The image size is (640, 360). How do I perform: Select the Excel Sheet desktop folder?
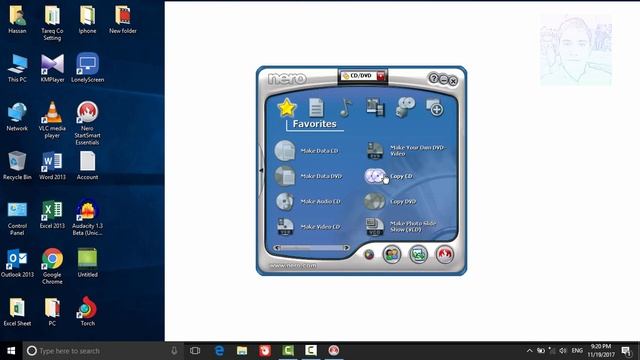(17, 312)
